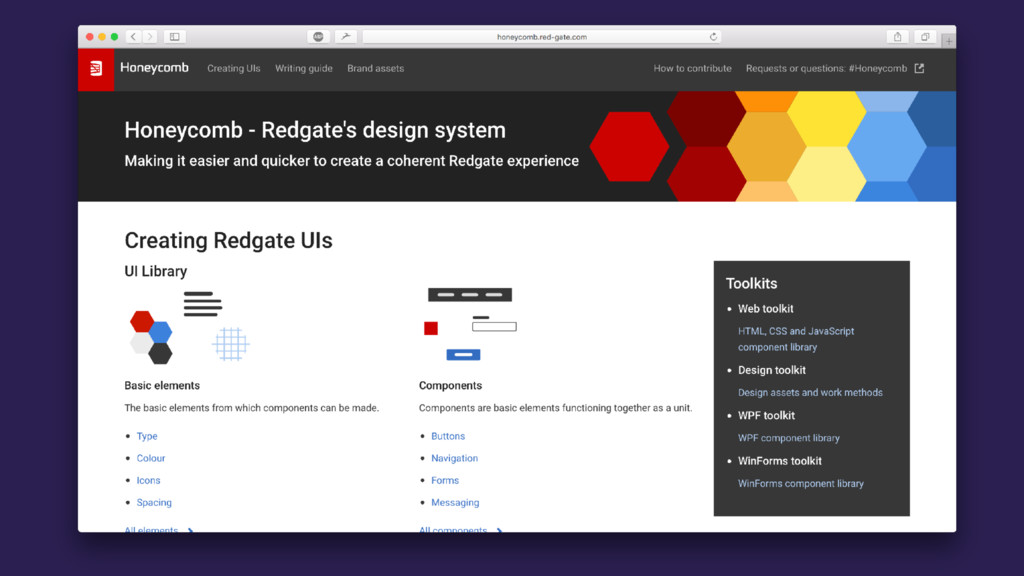Open the Icons link
The width and height of the screenshot is (1024, 576).
click(x=148, y=480)
